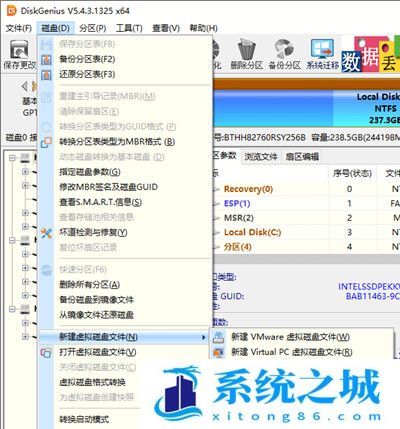This screenshot has width=400, height=429.
Task: Click the Save Changes (保存更改) toolbar icon
Action: click(x=19, y=50)
